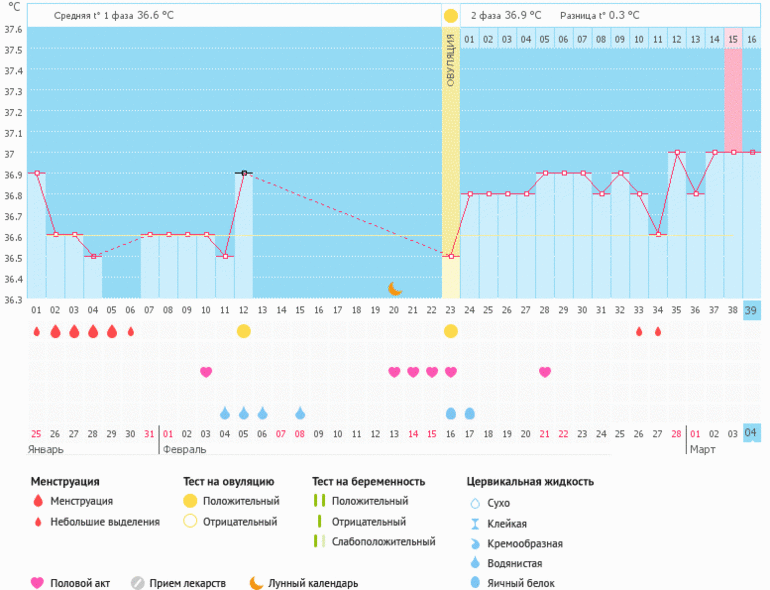Click the small spotting drop on day 33

(x=639, y=331)
